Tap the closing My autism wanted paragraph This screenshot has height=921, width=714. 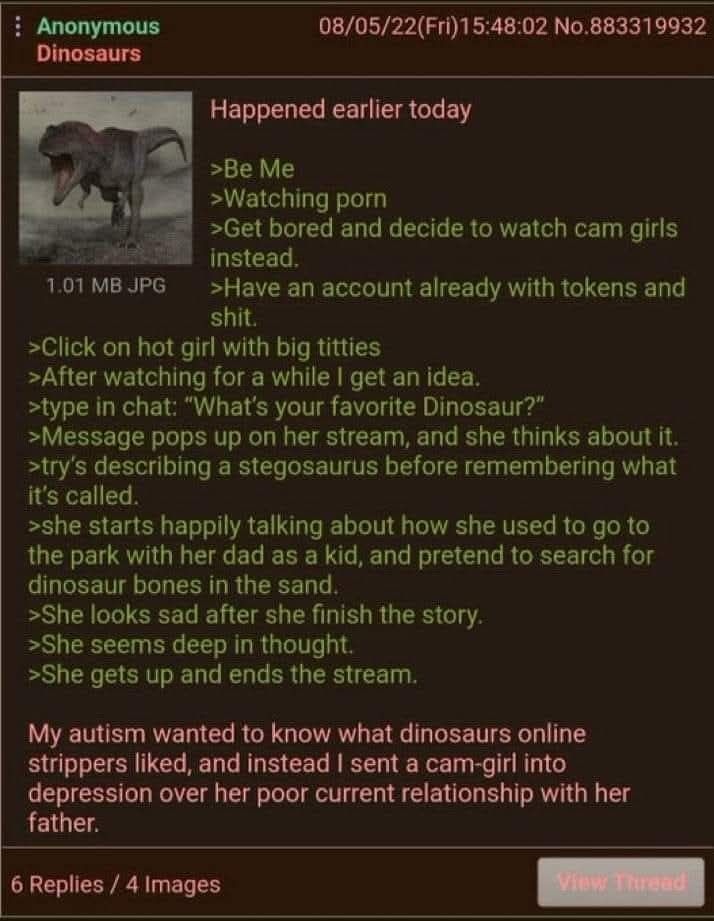pyautogui.click(x=329, y=778)
